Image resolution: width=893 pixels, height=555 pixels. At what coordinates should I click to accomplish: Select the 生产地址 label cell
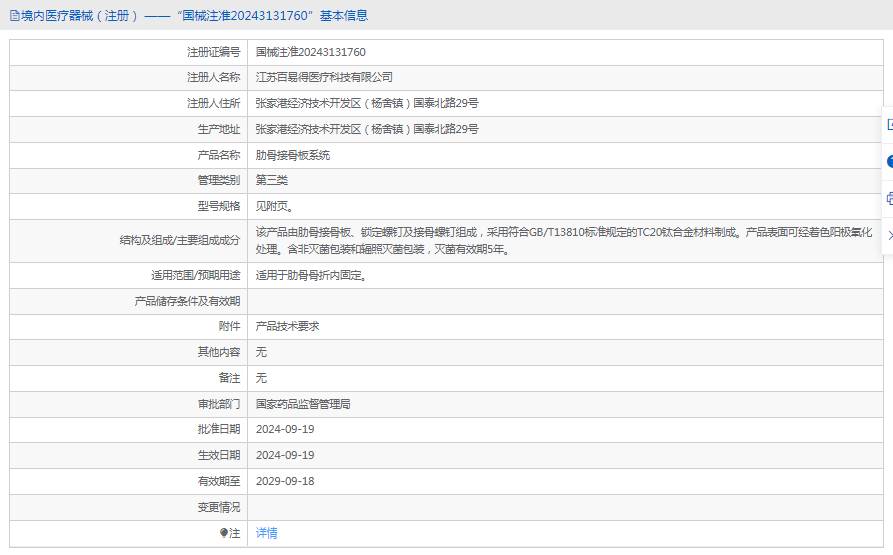[x=129, y=130]
